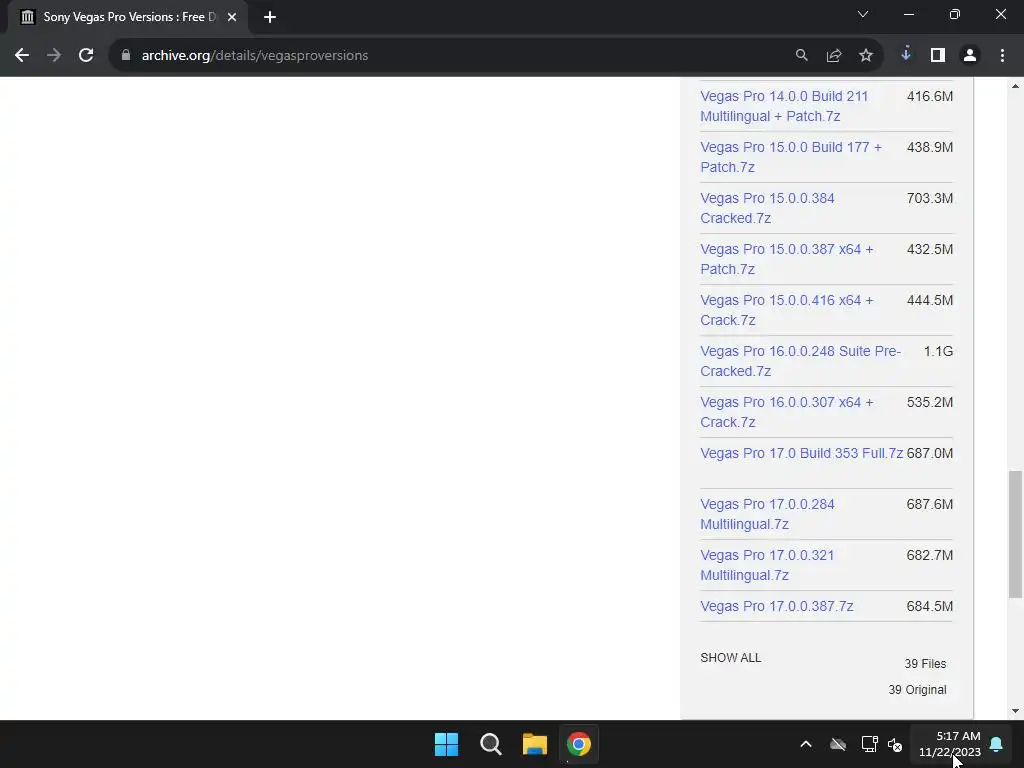
Task: Open Chrome downloads icon
Action: 906,55
